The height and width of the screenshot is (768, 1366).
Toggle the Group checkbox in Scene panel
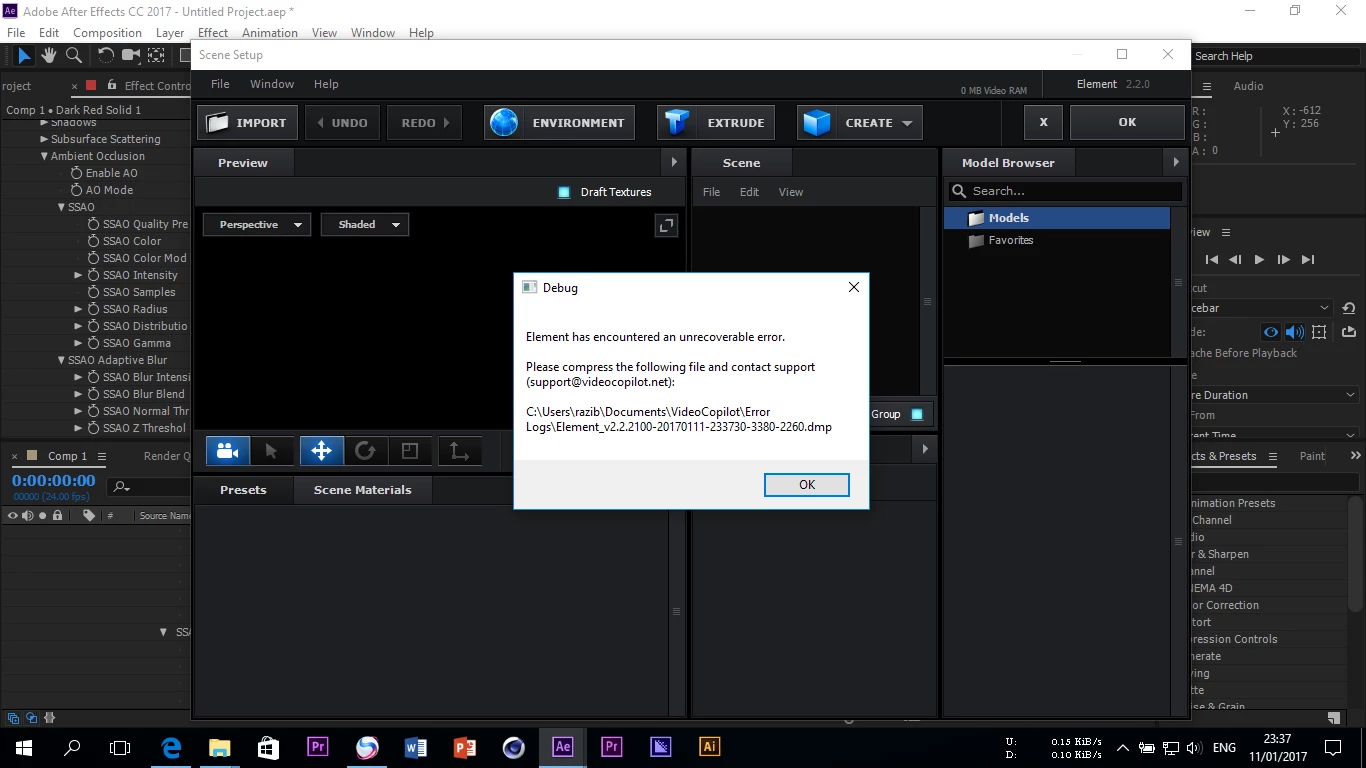(x=917, y=414)
